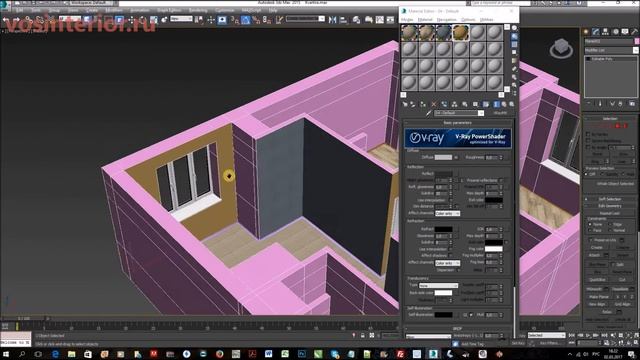The width and height of the screenshot is (640, 360).
Task: Open Material menu in Material Editor
Action: coord(425,20)
